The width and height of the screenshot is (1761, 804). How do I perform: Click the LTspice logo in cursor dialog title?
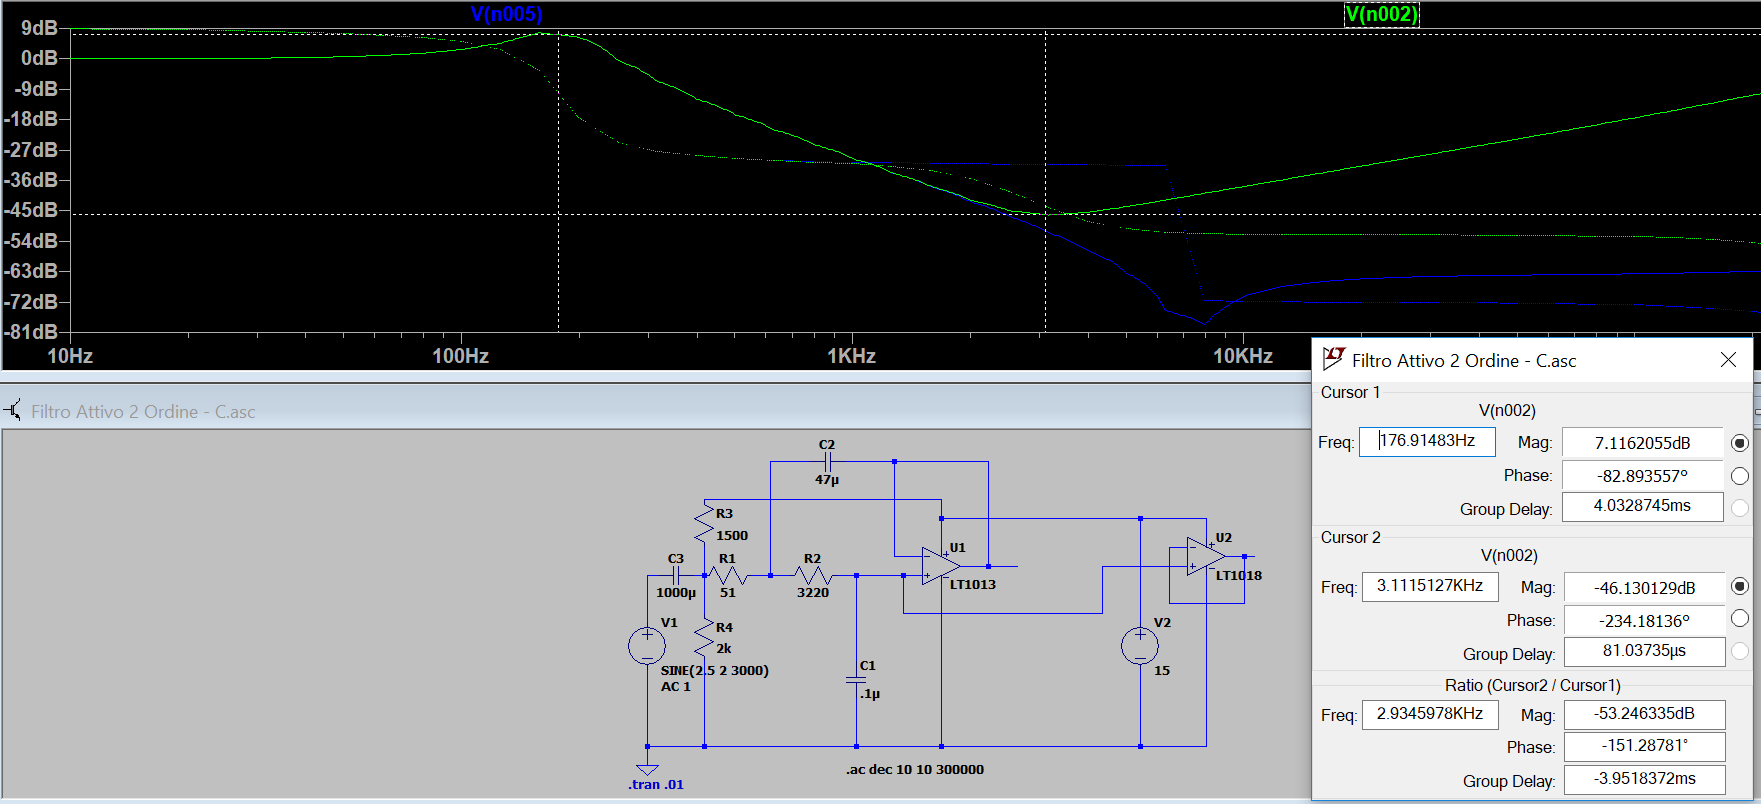coord(1333,359)
